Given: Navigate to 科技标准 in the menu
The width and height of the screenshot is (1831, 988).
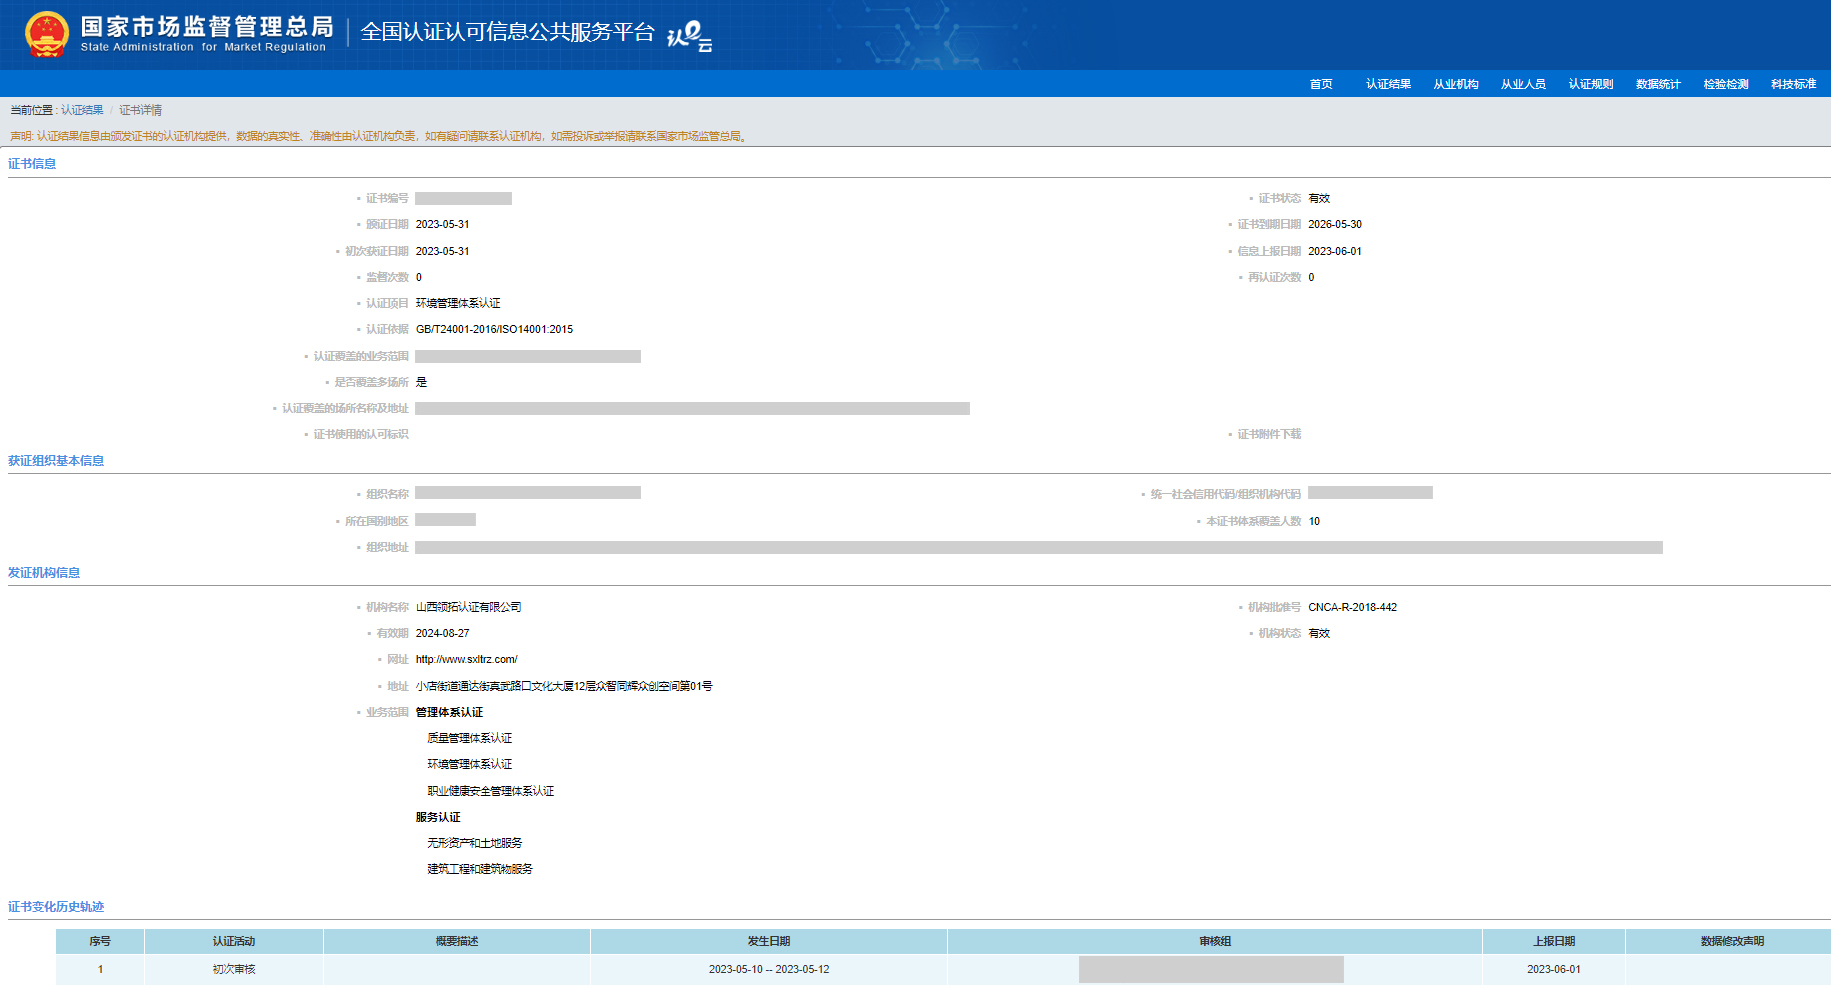Looking at the screenshot, I should click(1793, 84).
